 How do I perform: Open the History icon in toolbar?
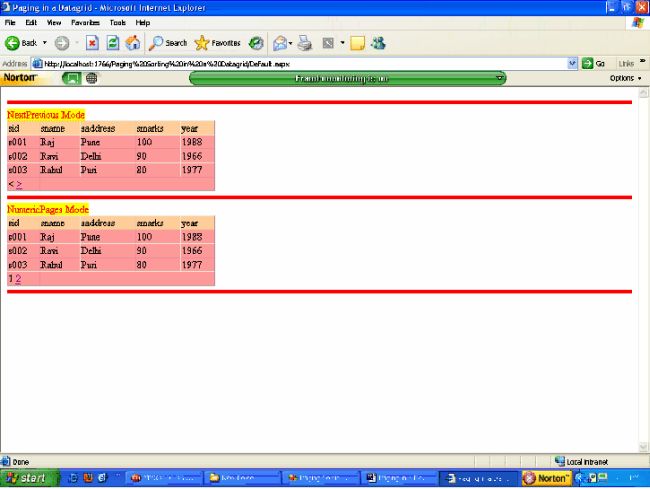click(x=256, y=43)
